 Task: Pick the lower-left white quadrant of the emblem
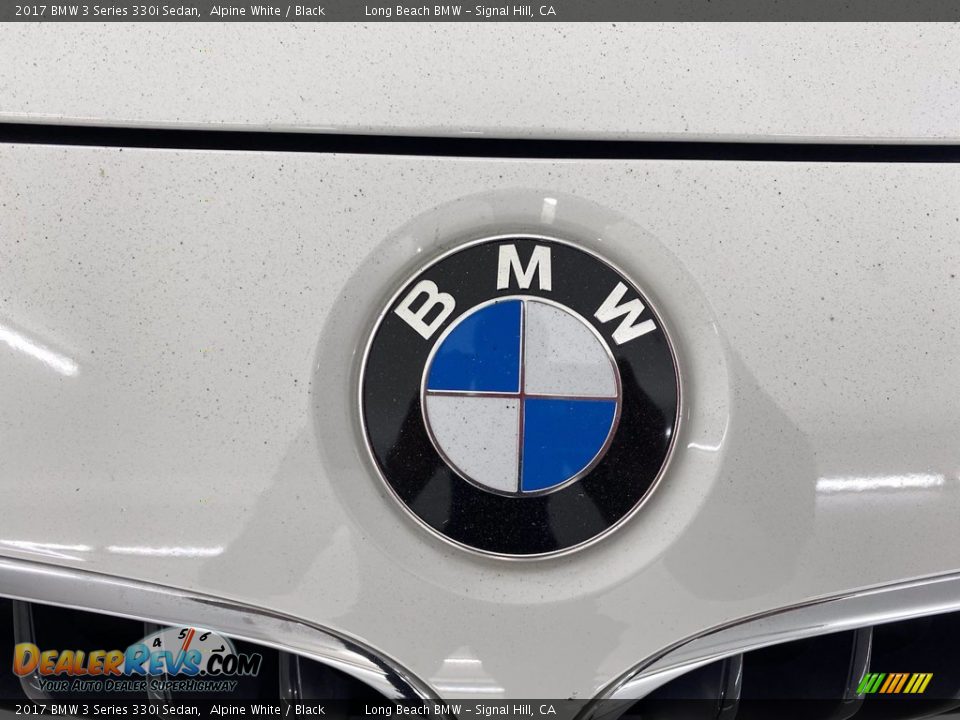(475, 440)
